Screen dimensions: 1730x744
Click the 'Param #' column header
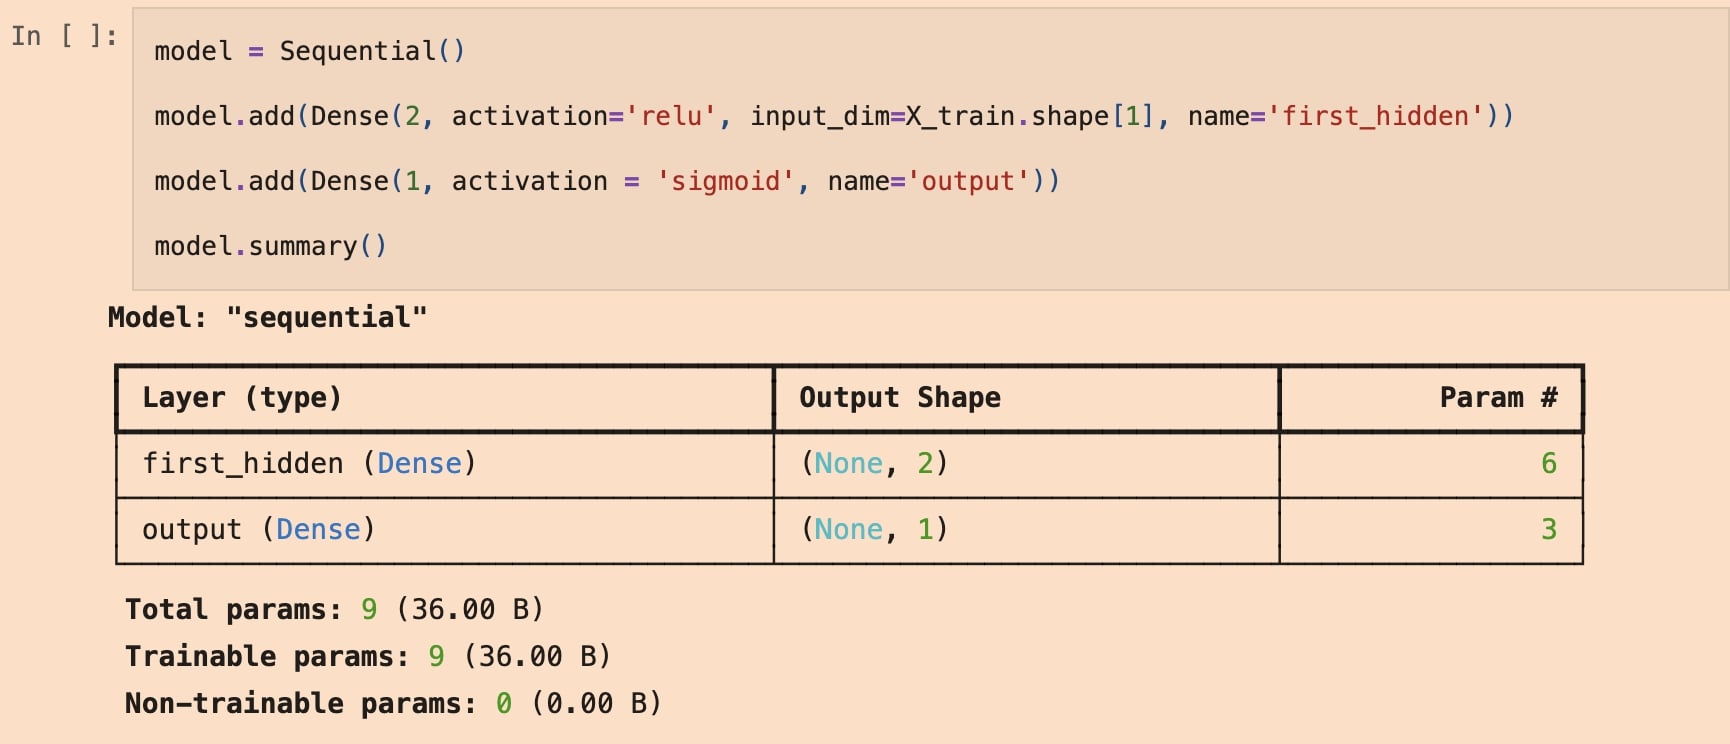click(x=1431, y=398)
